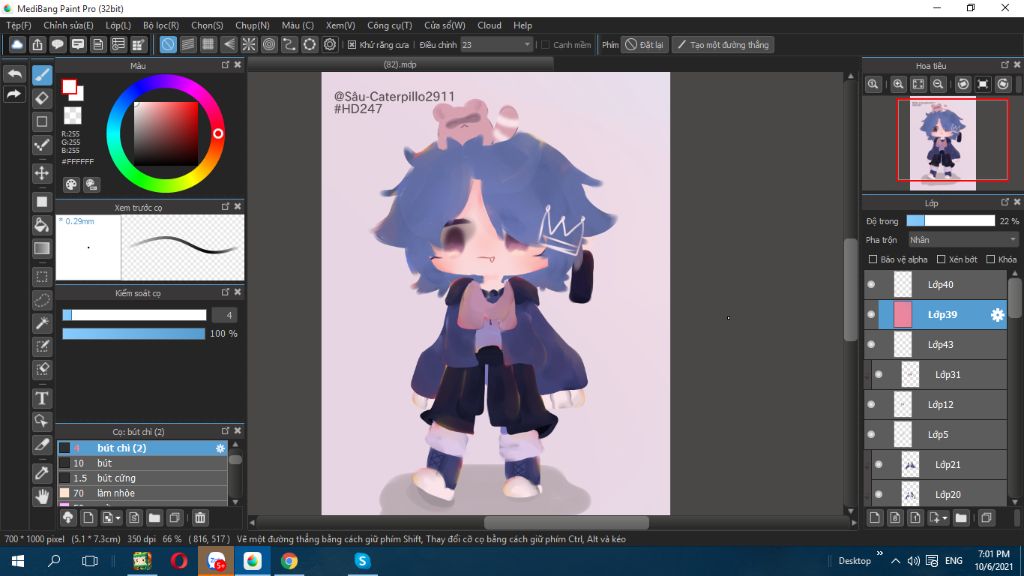Screen dimensions: 1024x576
Task: Open the Bộ lọc(R) menu
Action: coord(161,25)
